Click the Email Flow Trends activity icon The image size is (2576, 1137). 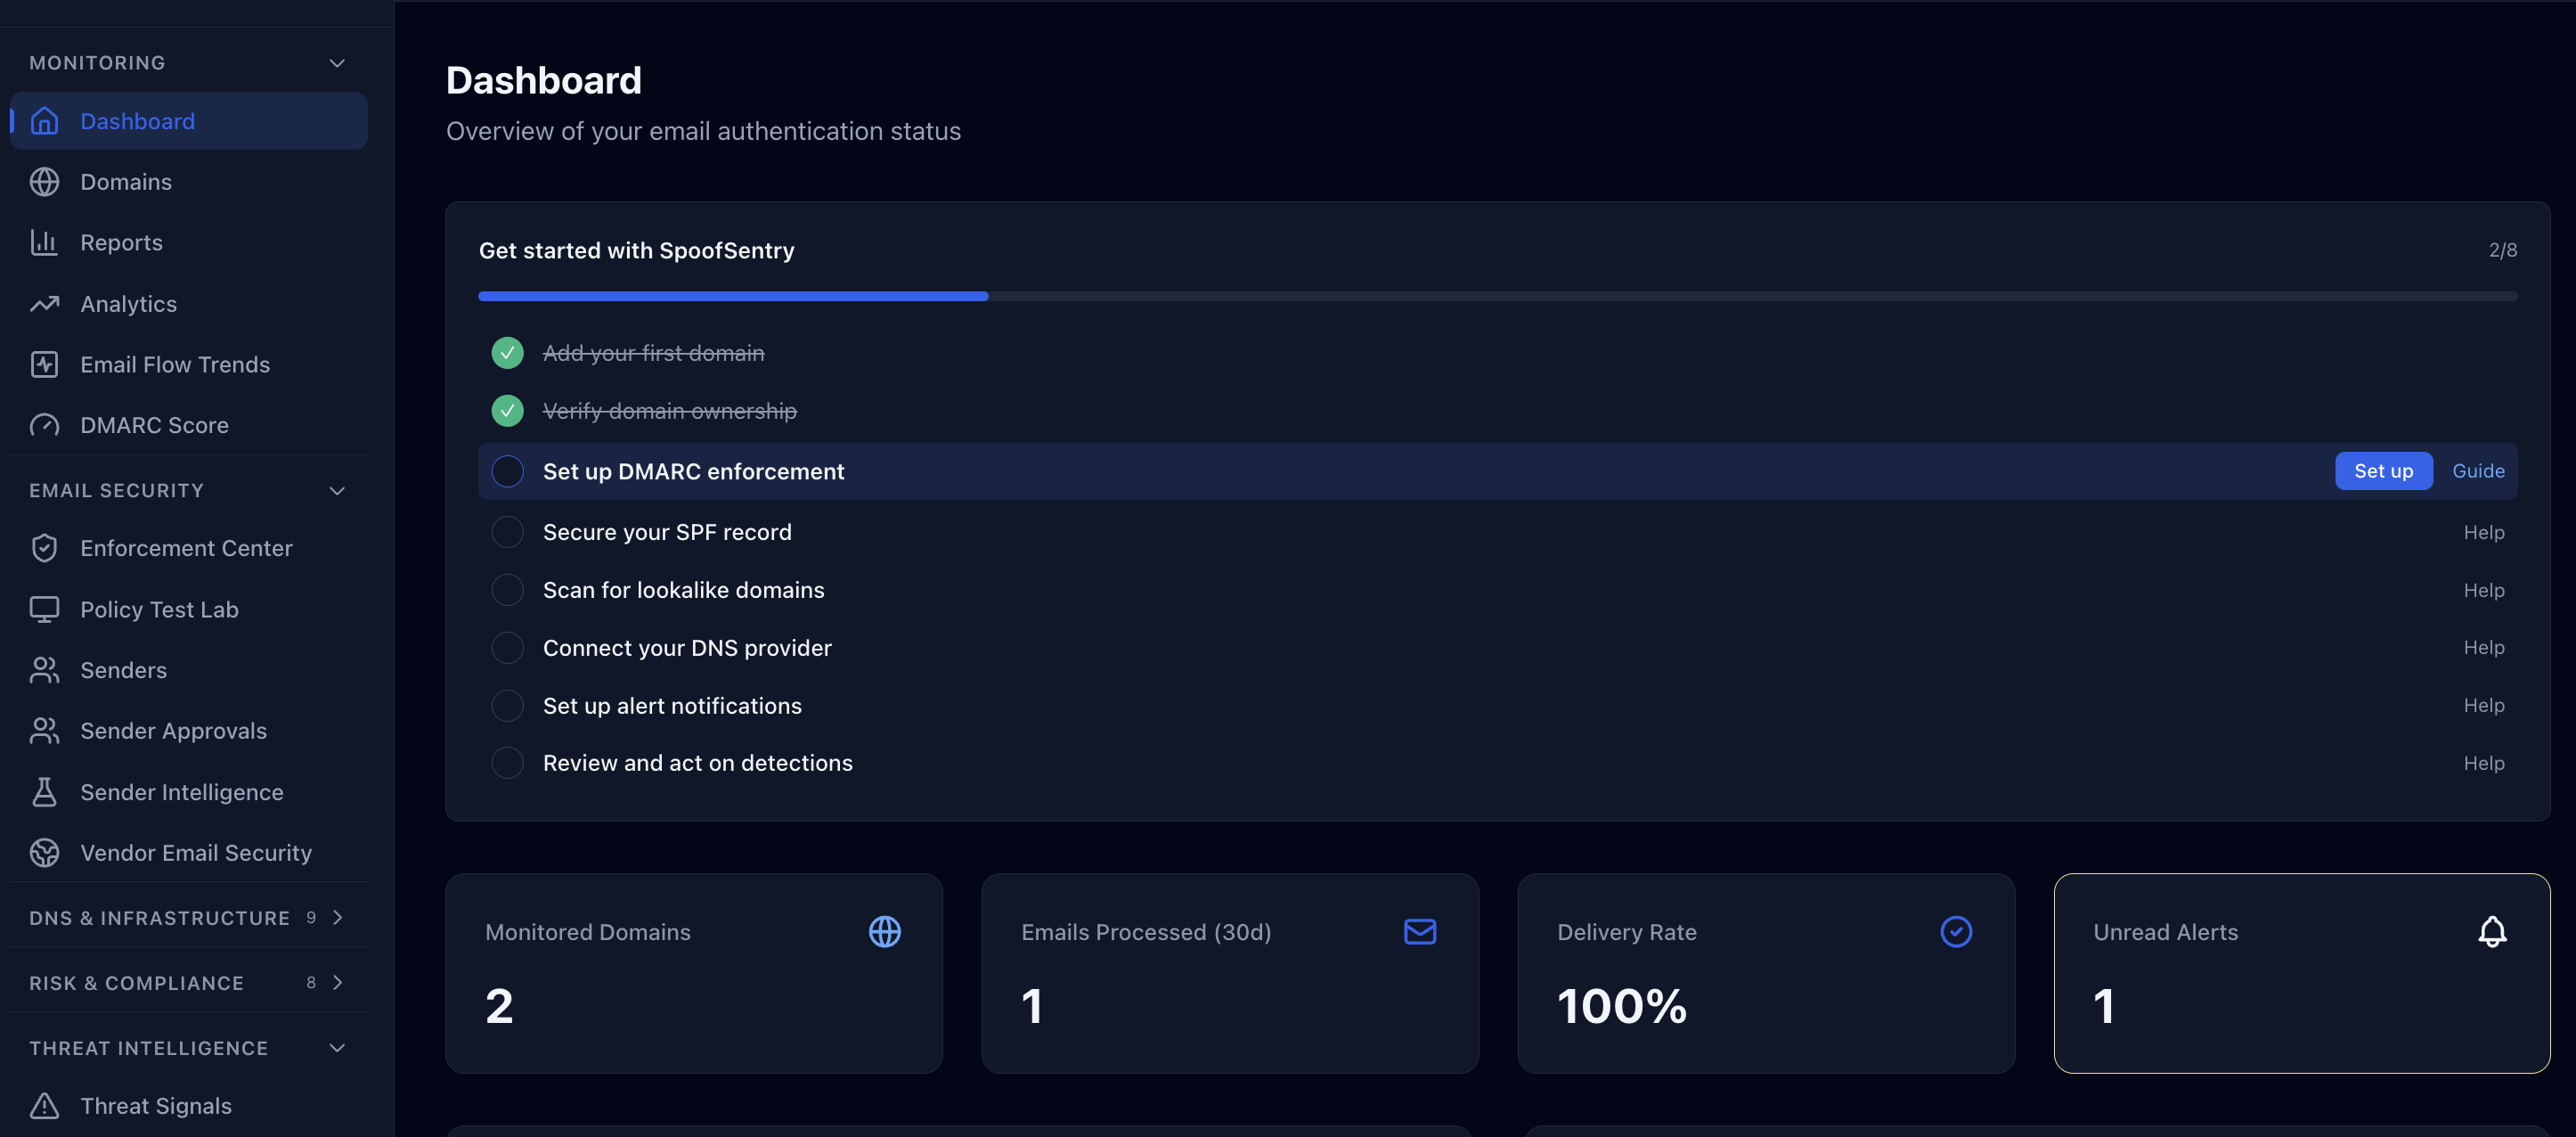(x=44, y=364)
